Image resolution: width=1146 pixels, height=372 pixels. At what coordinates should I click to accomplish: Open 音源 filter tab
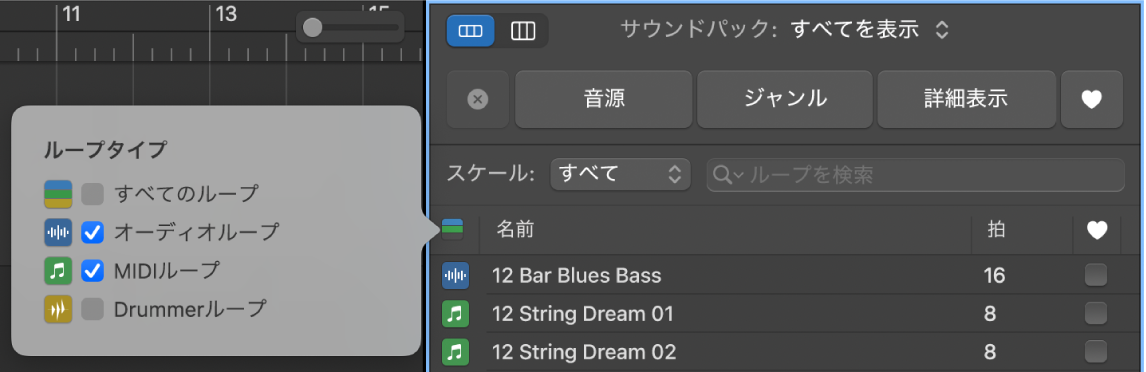coord(604,99)
